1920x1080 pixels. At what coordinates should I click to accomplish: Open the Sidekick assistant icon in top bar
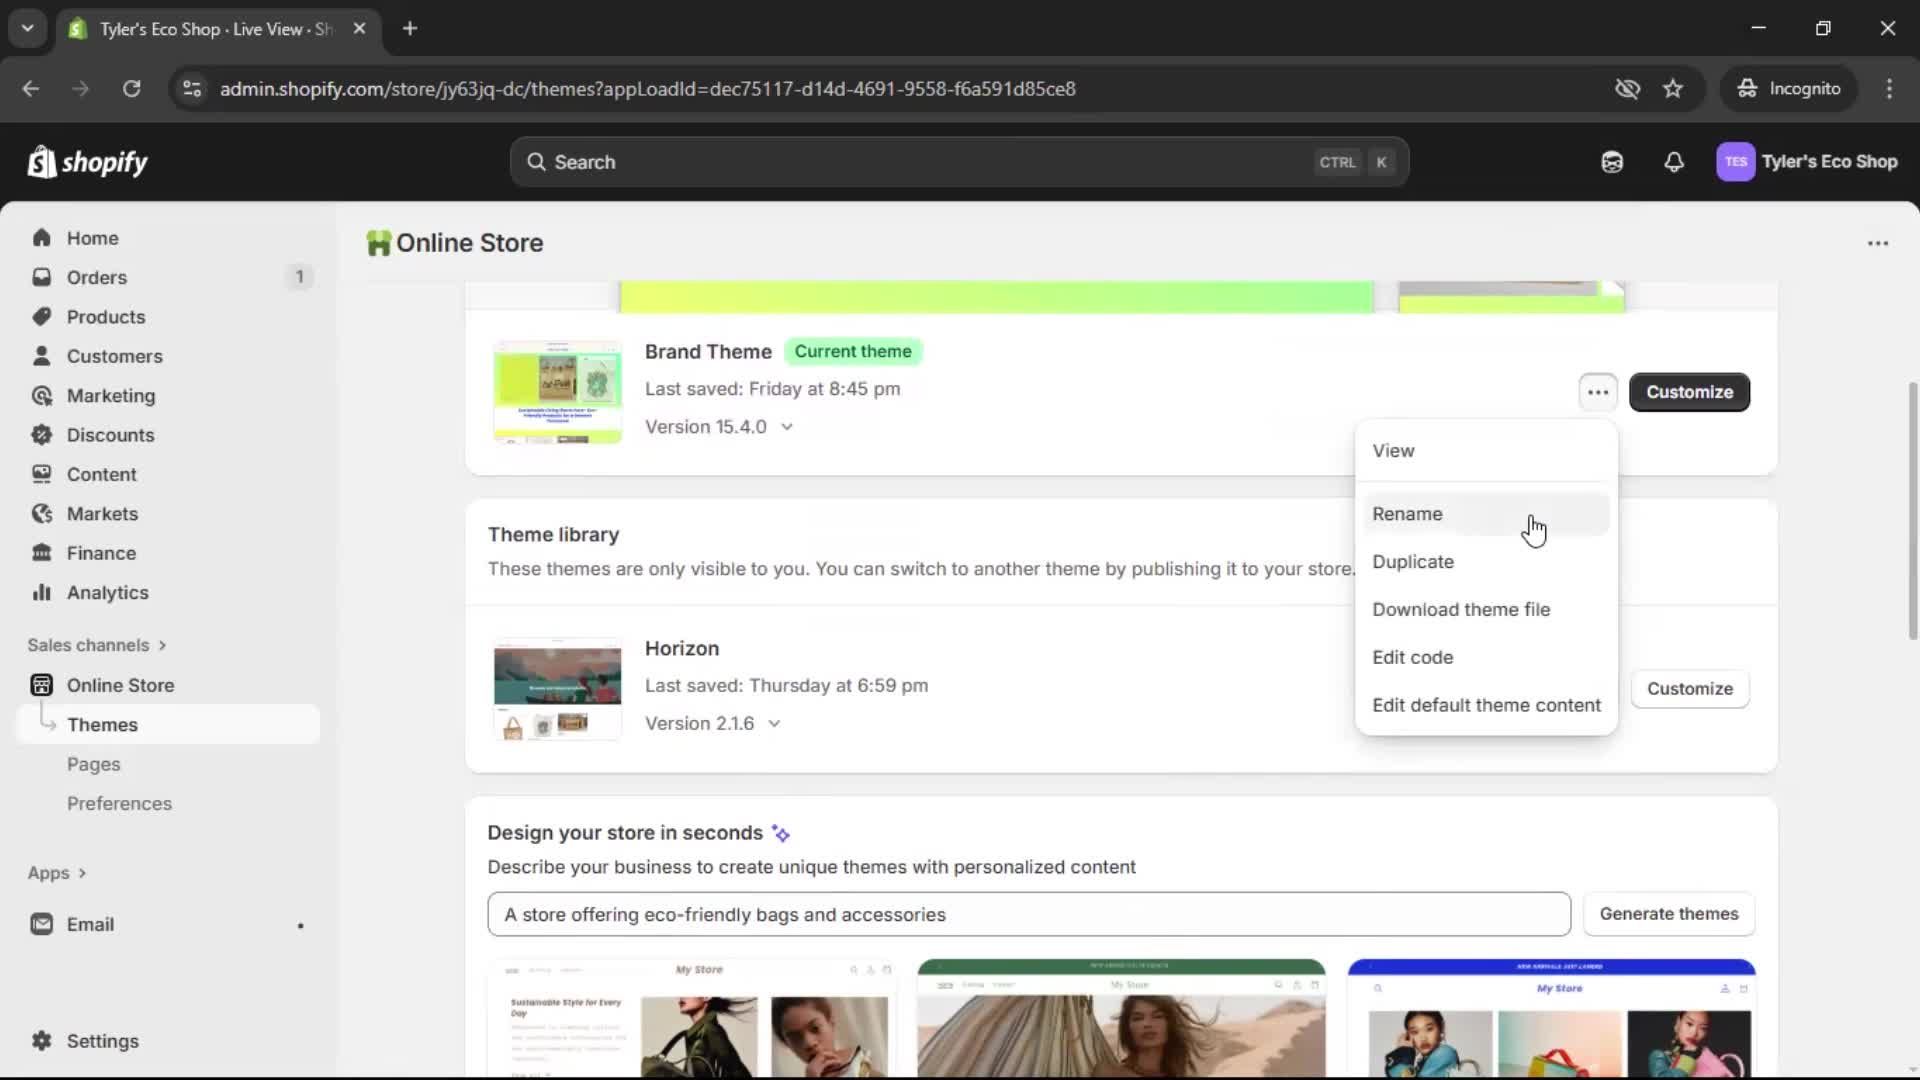(1612, 162)
